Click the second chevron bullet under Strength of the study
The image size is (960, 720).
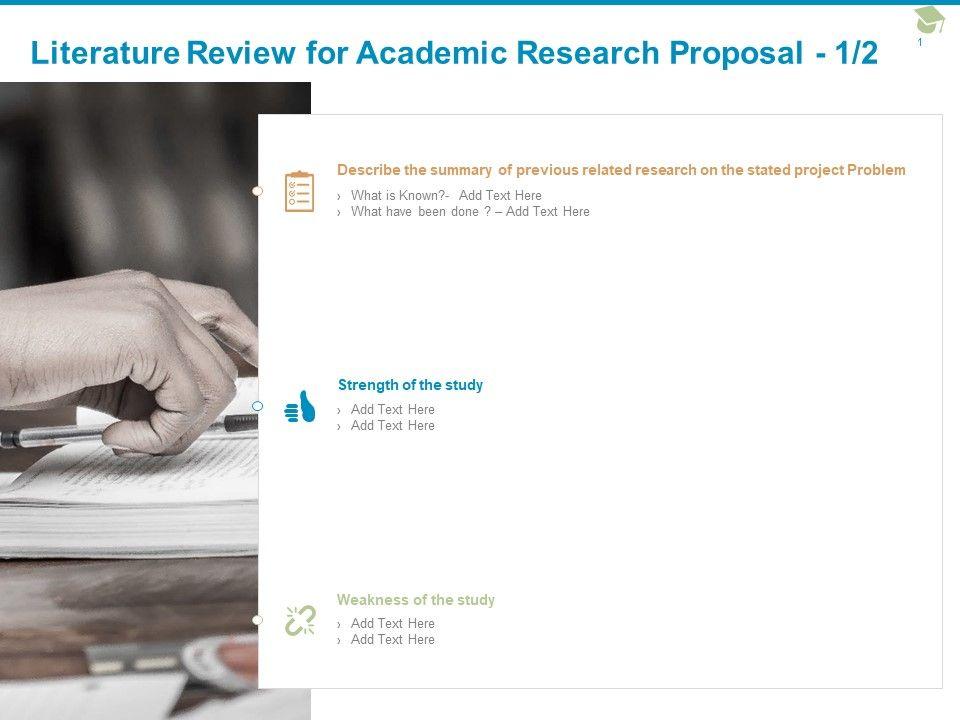pos(340,426)
